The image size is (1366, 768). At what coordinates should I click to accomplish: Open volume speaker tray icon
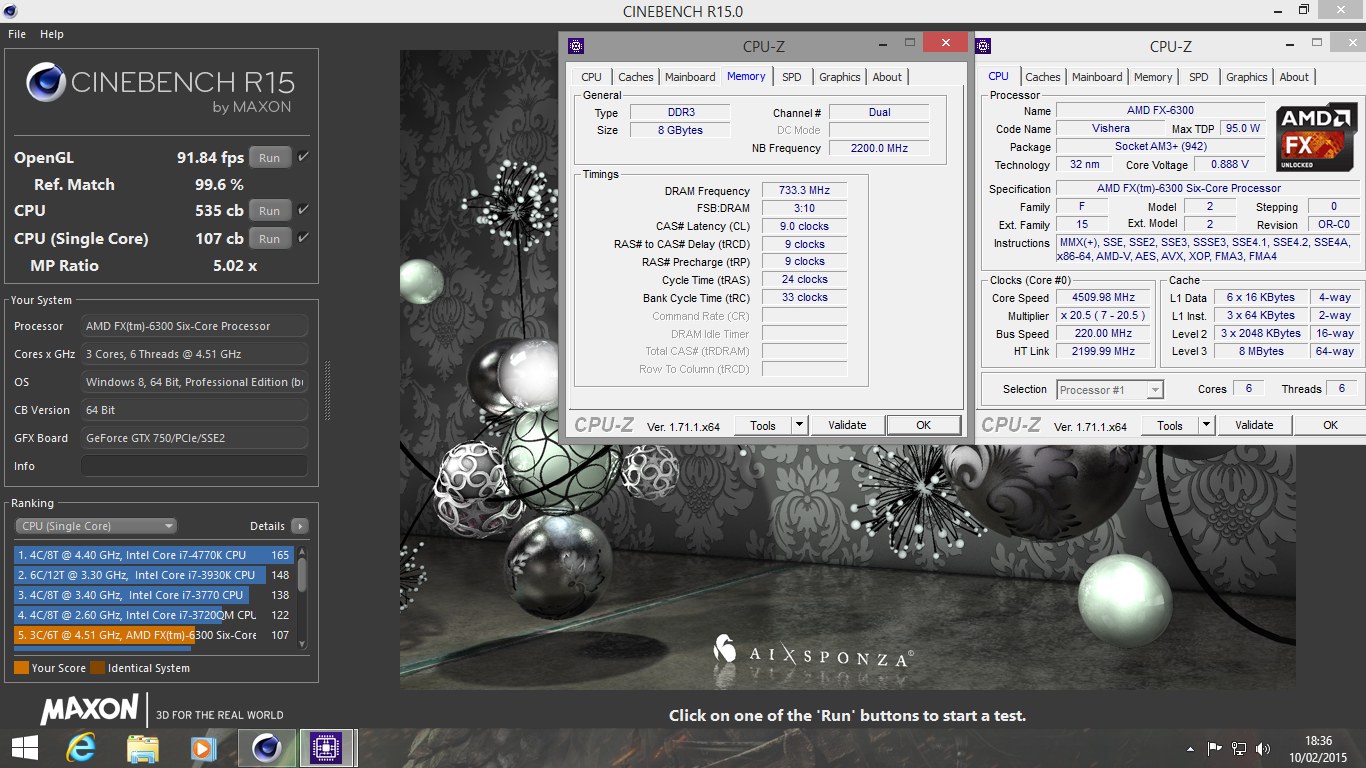[x=1263, y=748]
